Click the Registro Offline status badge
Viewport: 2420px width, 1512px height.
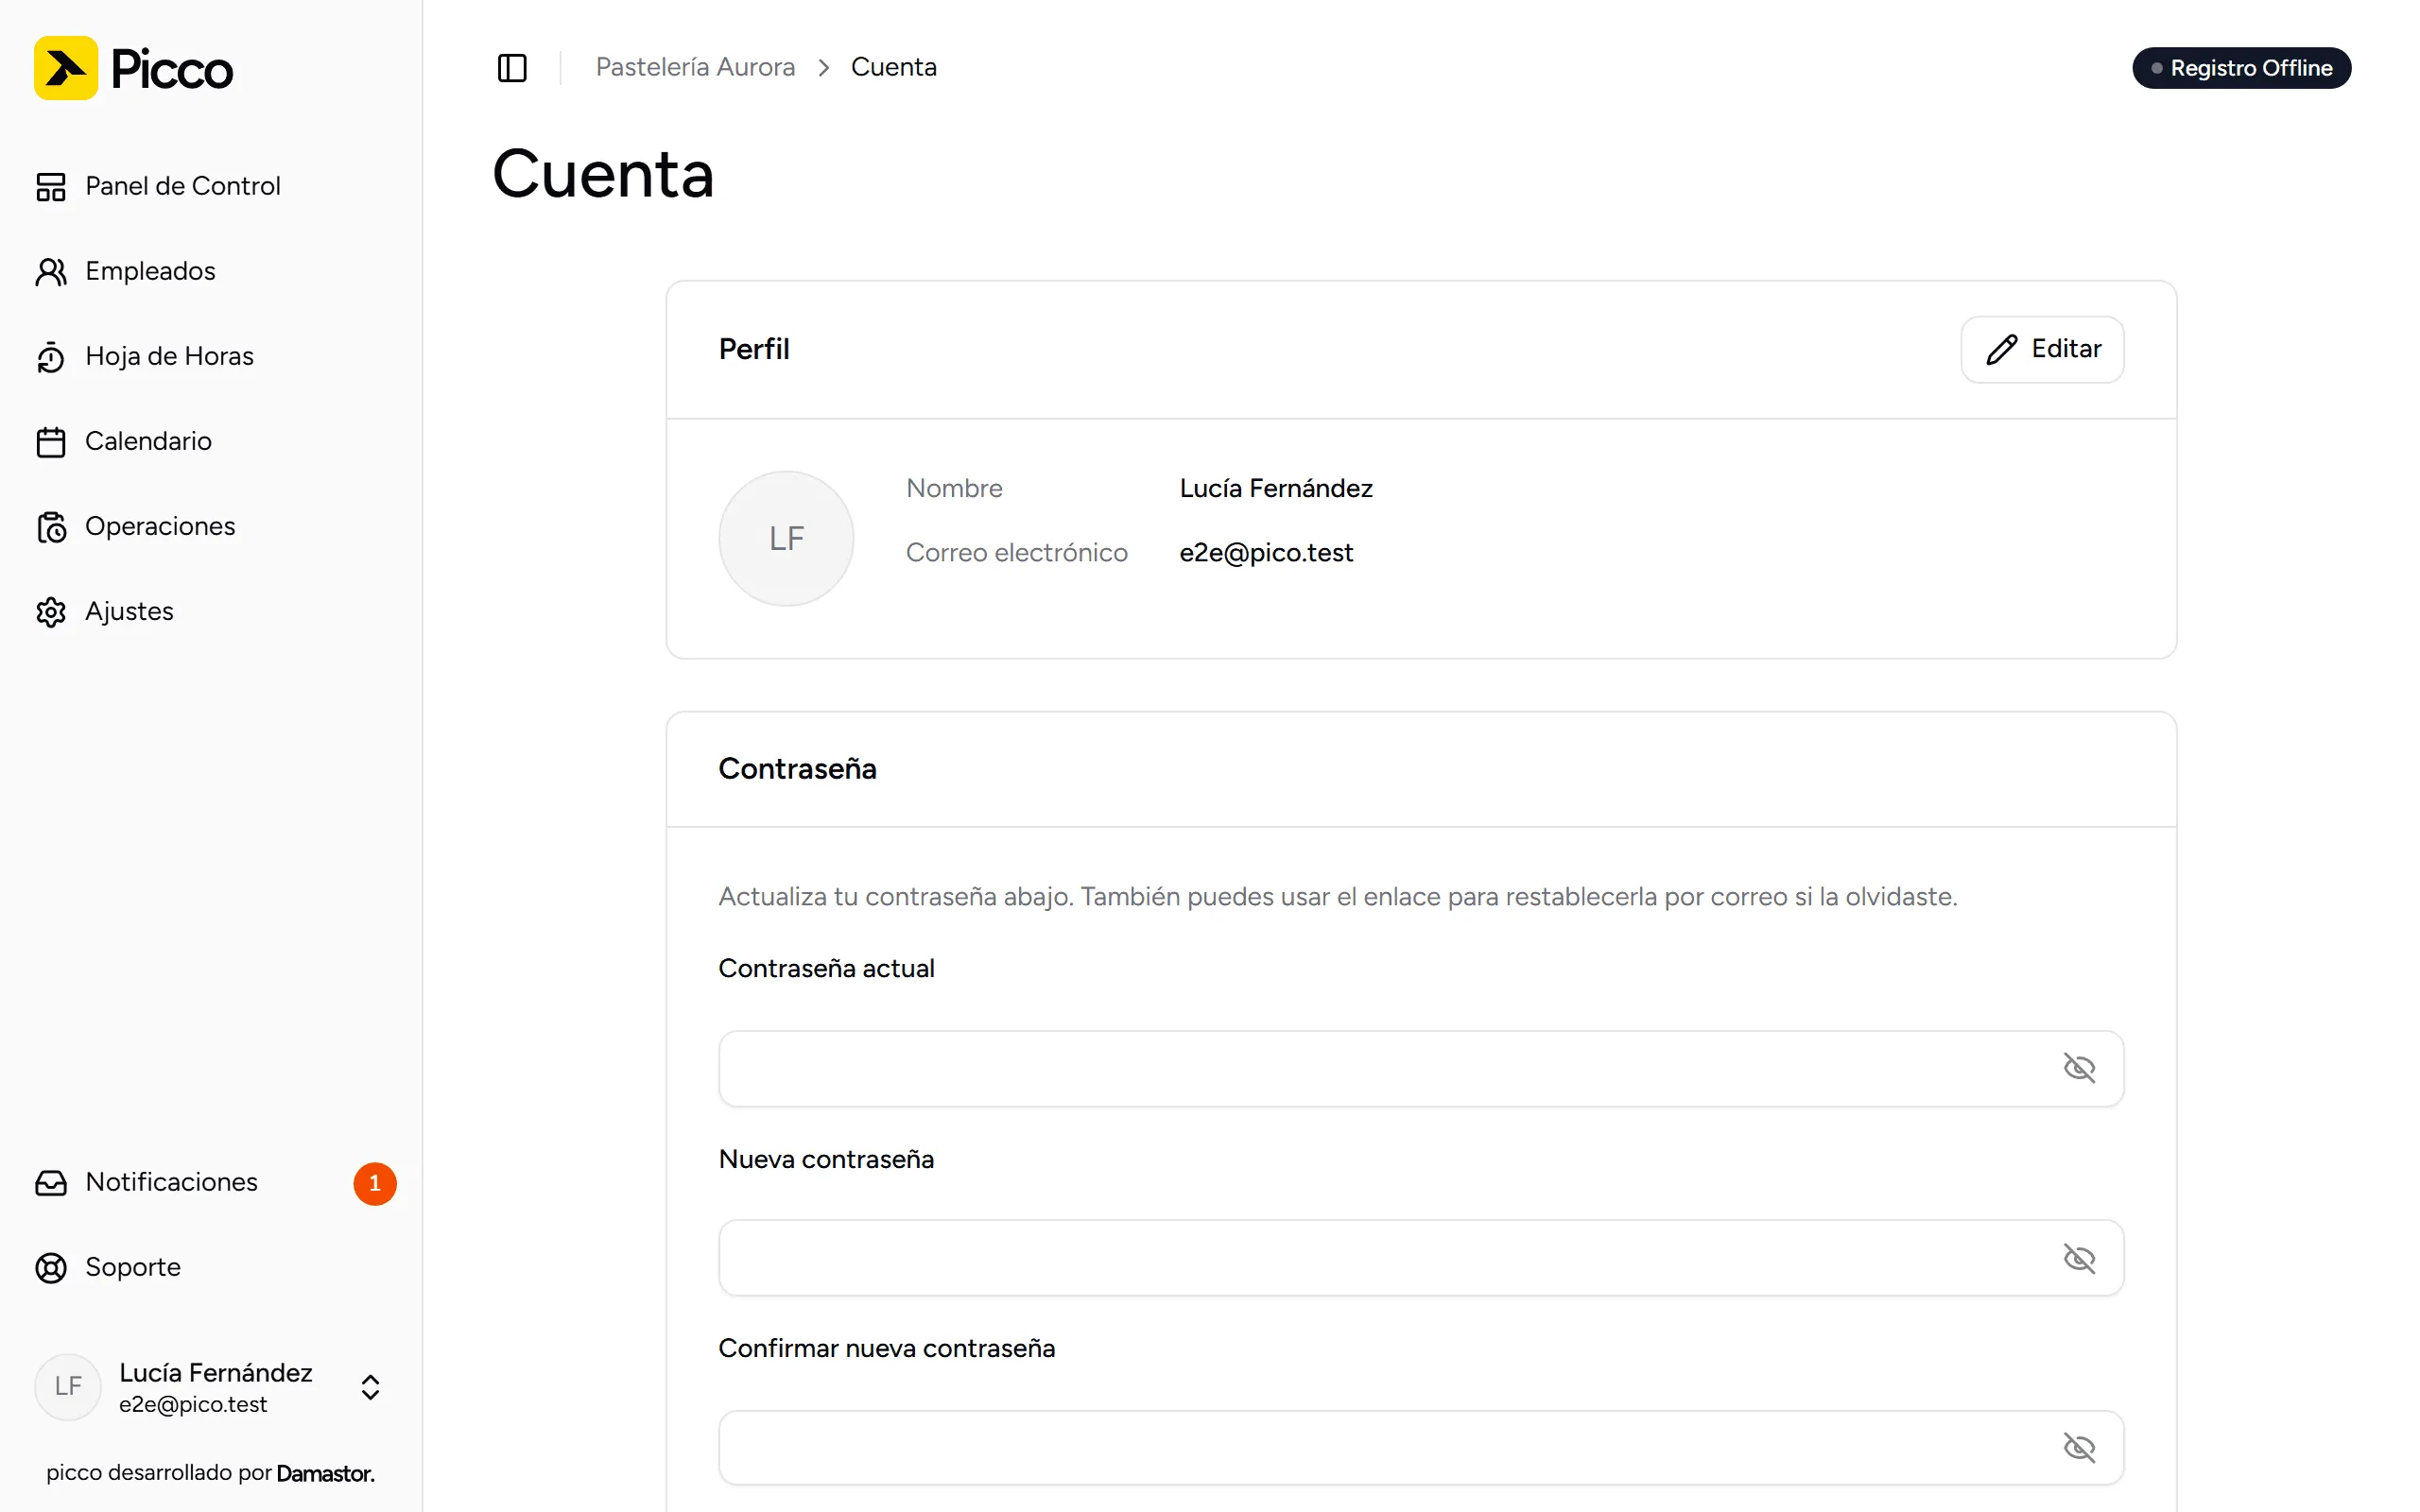point(2241,68)
